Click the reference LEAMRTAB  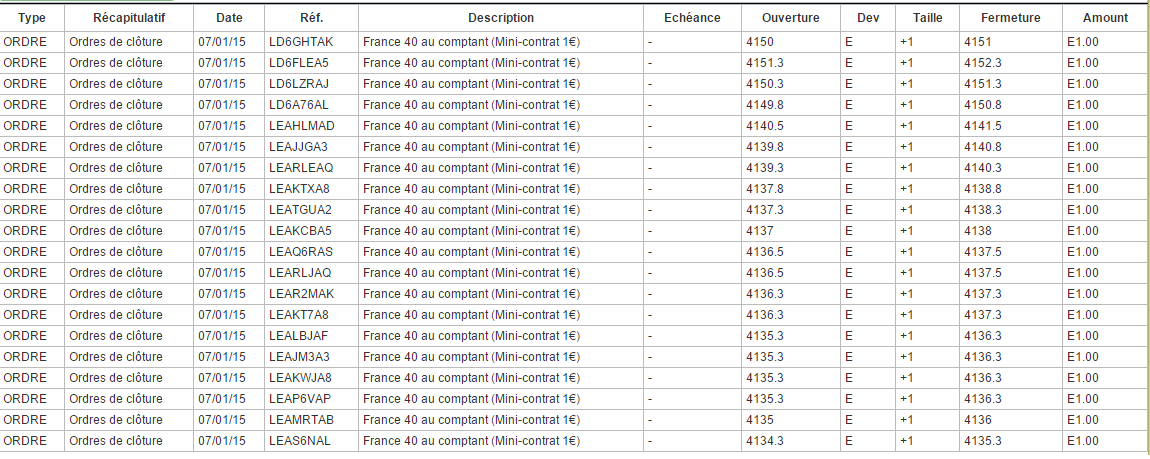tap(301, 420)
